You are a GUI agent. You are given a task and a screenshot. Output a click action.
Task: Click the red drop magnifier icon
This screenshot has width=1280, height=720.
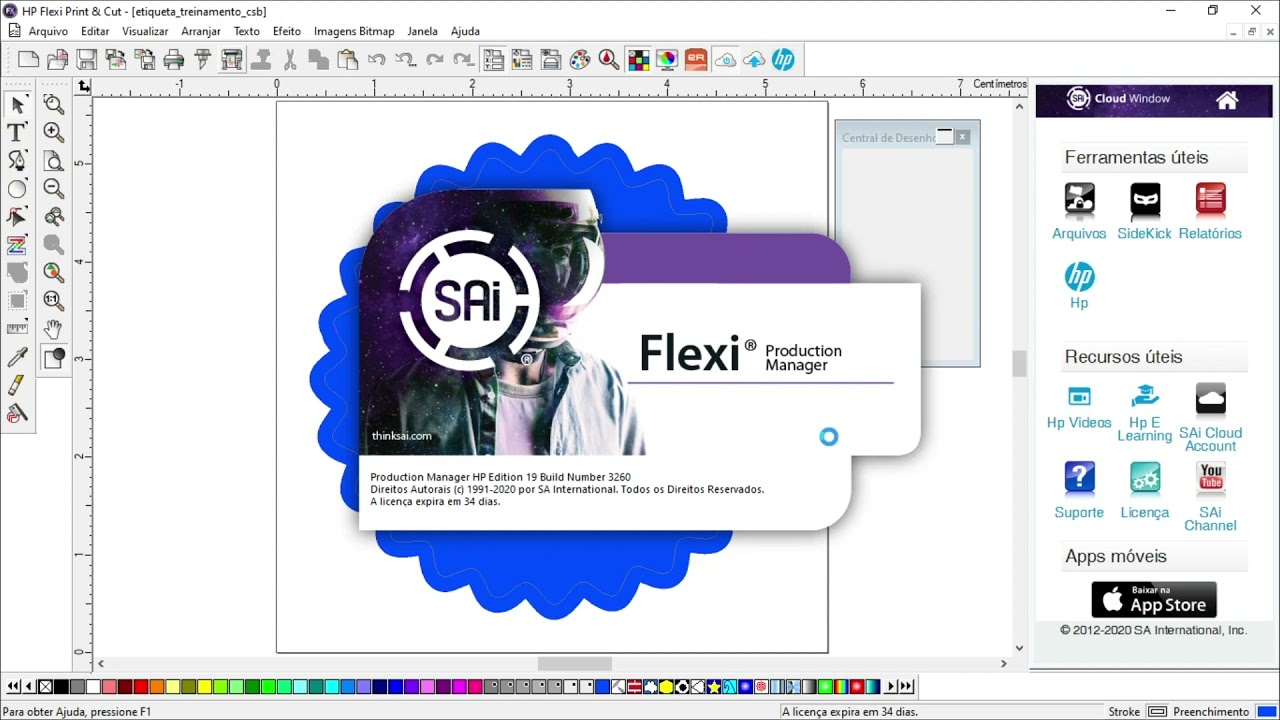[x=609, y=60]
